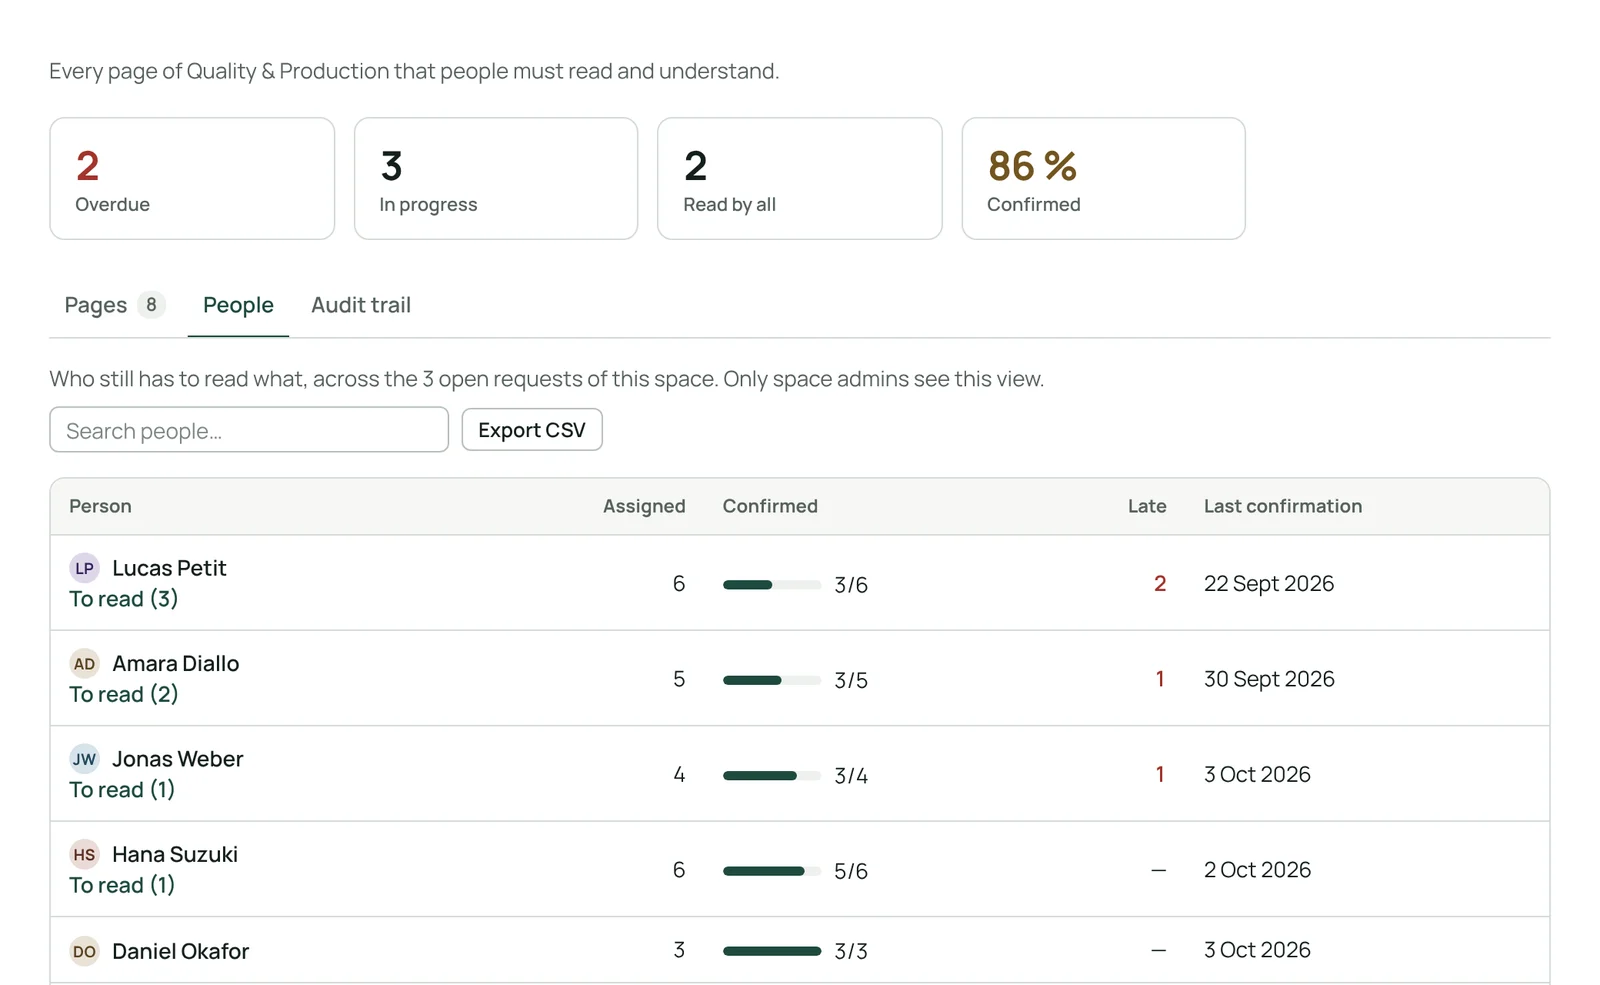Viewport: 1600px width, 985px height.
Task: Click the late count 2 for Lucas Petit
Action: tap(1160, 584)
